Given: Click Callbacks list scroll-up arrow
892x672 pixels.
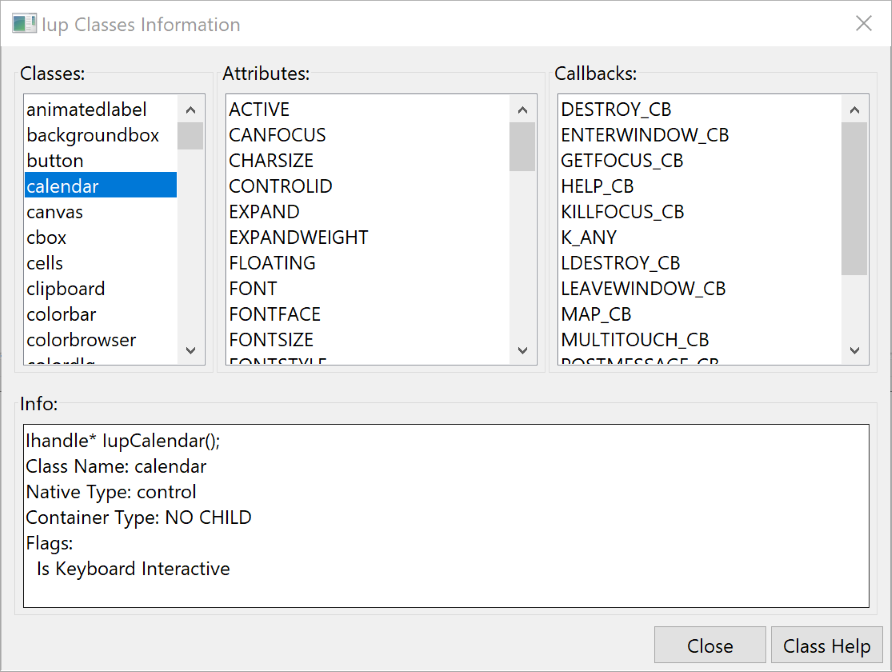Looking at the screenshot, I should 854,110.
